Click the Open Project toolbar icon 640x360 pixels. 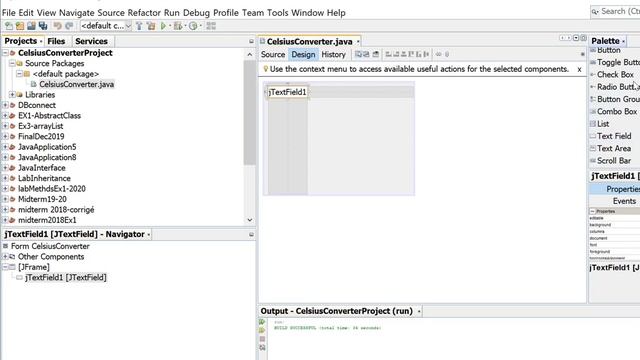(x=31, y=26)
